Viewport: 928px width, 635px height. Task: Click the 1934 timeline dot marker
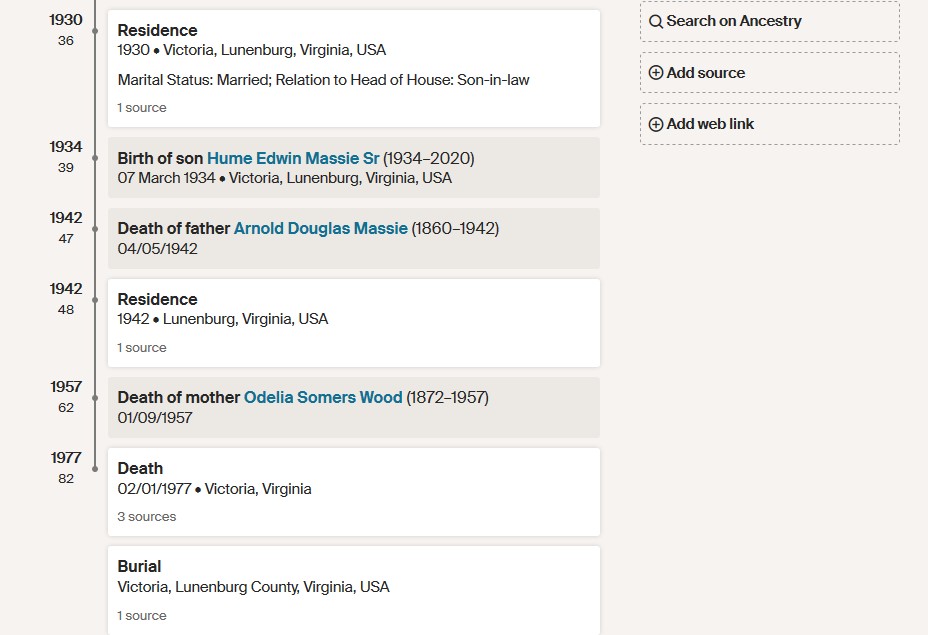coord(95,158)
